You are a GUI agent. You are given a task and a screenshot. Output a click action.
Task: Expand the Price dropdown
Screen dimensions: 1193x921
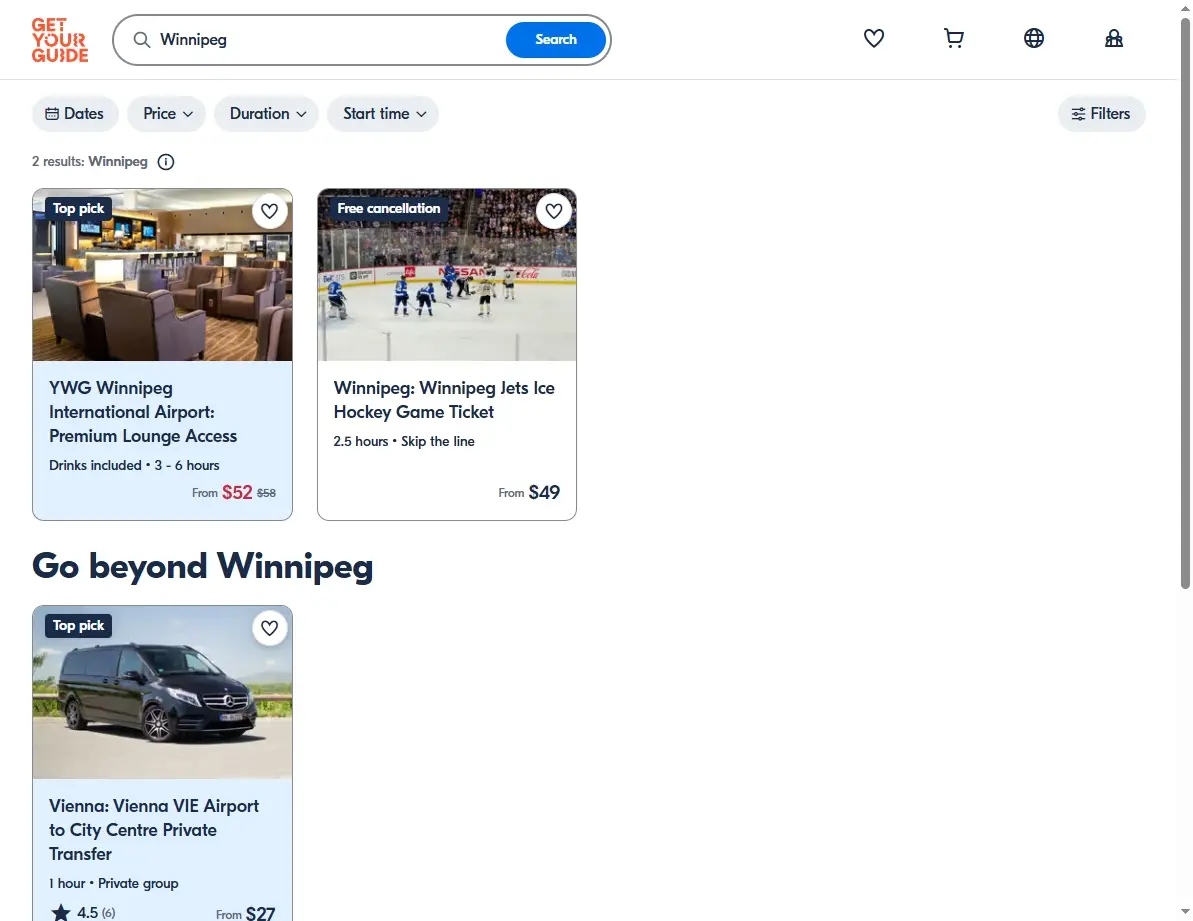coord(167,114)
